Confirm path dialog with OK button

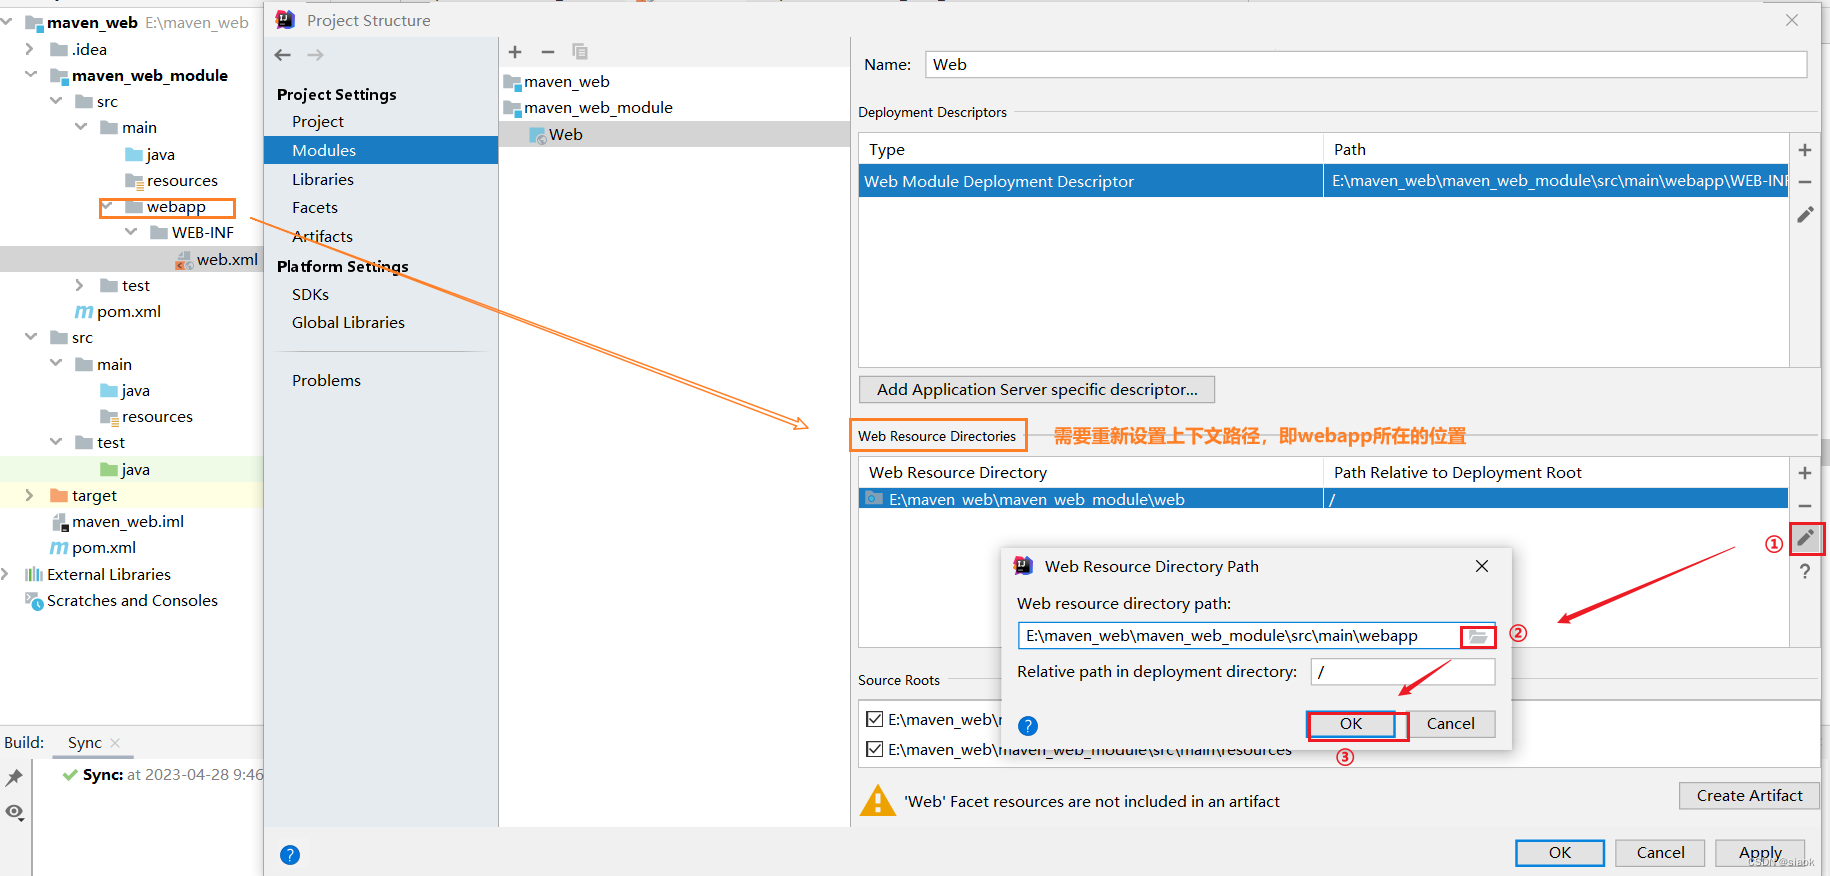(x=1351, y=724)
